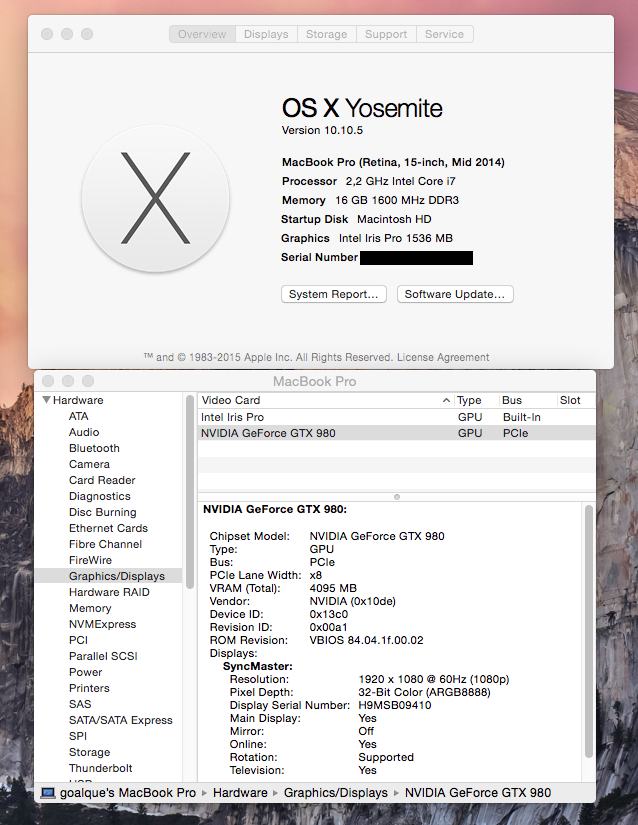Open the Service tab
Image resolution: width=638 pixels, height=825 pixels.
point(444,34)
